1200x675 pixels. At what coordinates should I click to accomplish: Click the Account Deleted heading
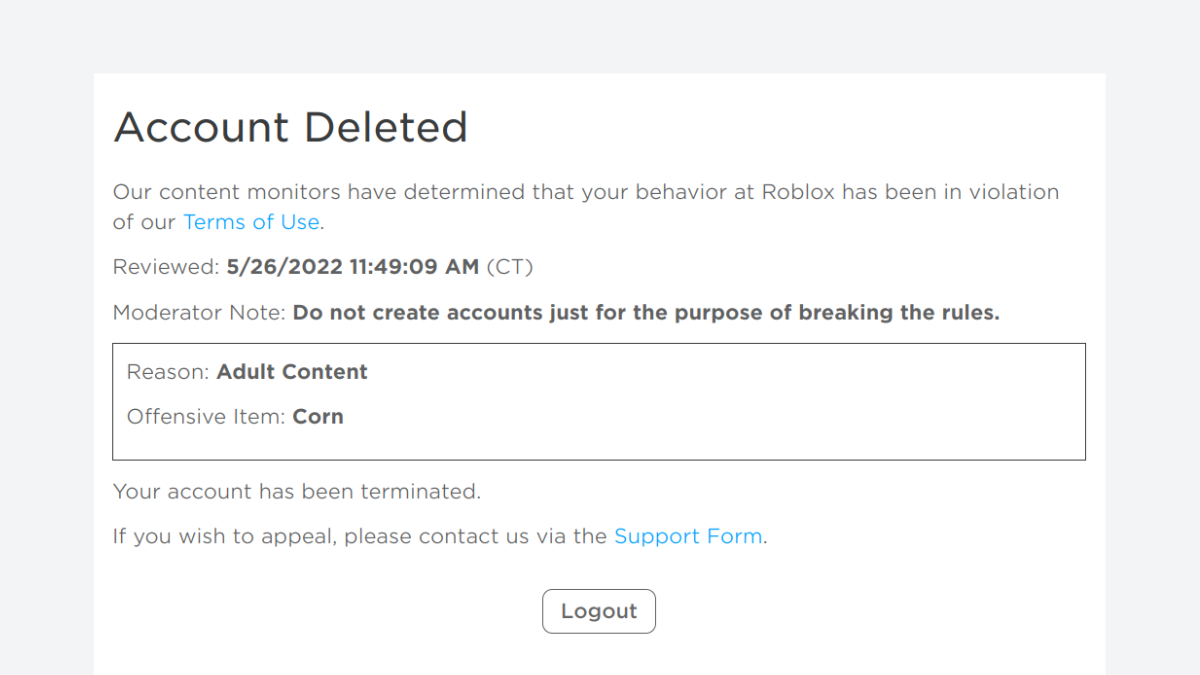tap(291, 128)
